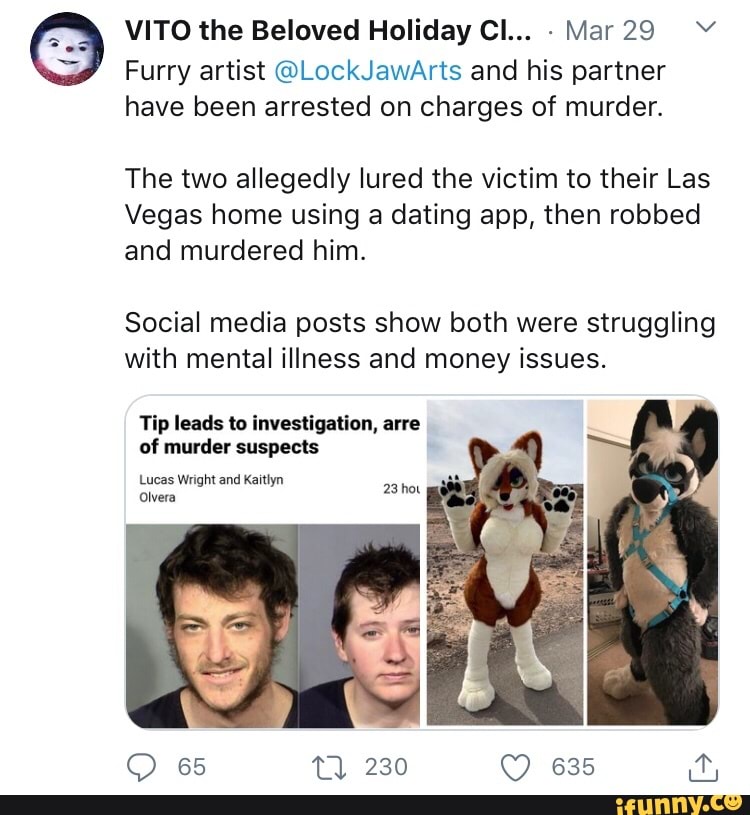
Task: Expand the tweet options chevron
Action: point(706,27)
